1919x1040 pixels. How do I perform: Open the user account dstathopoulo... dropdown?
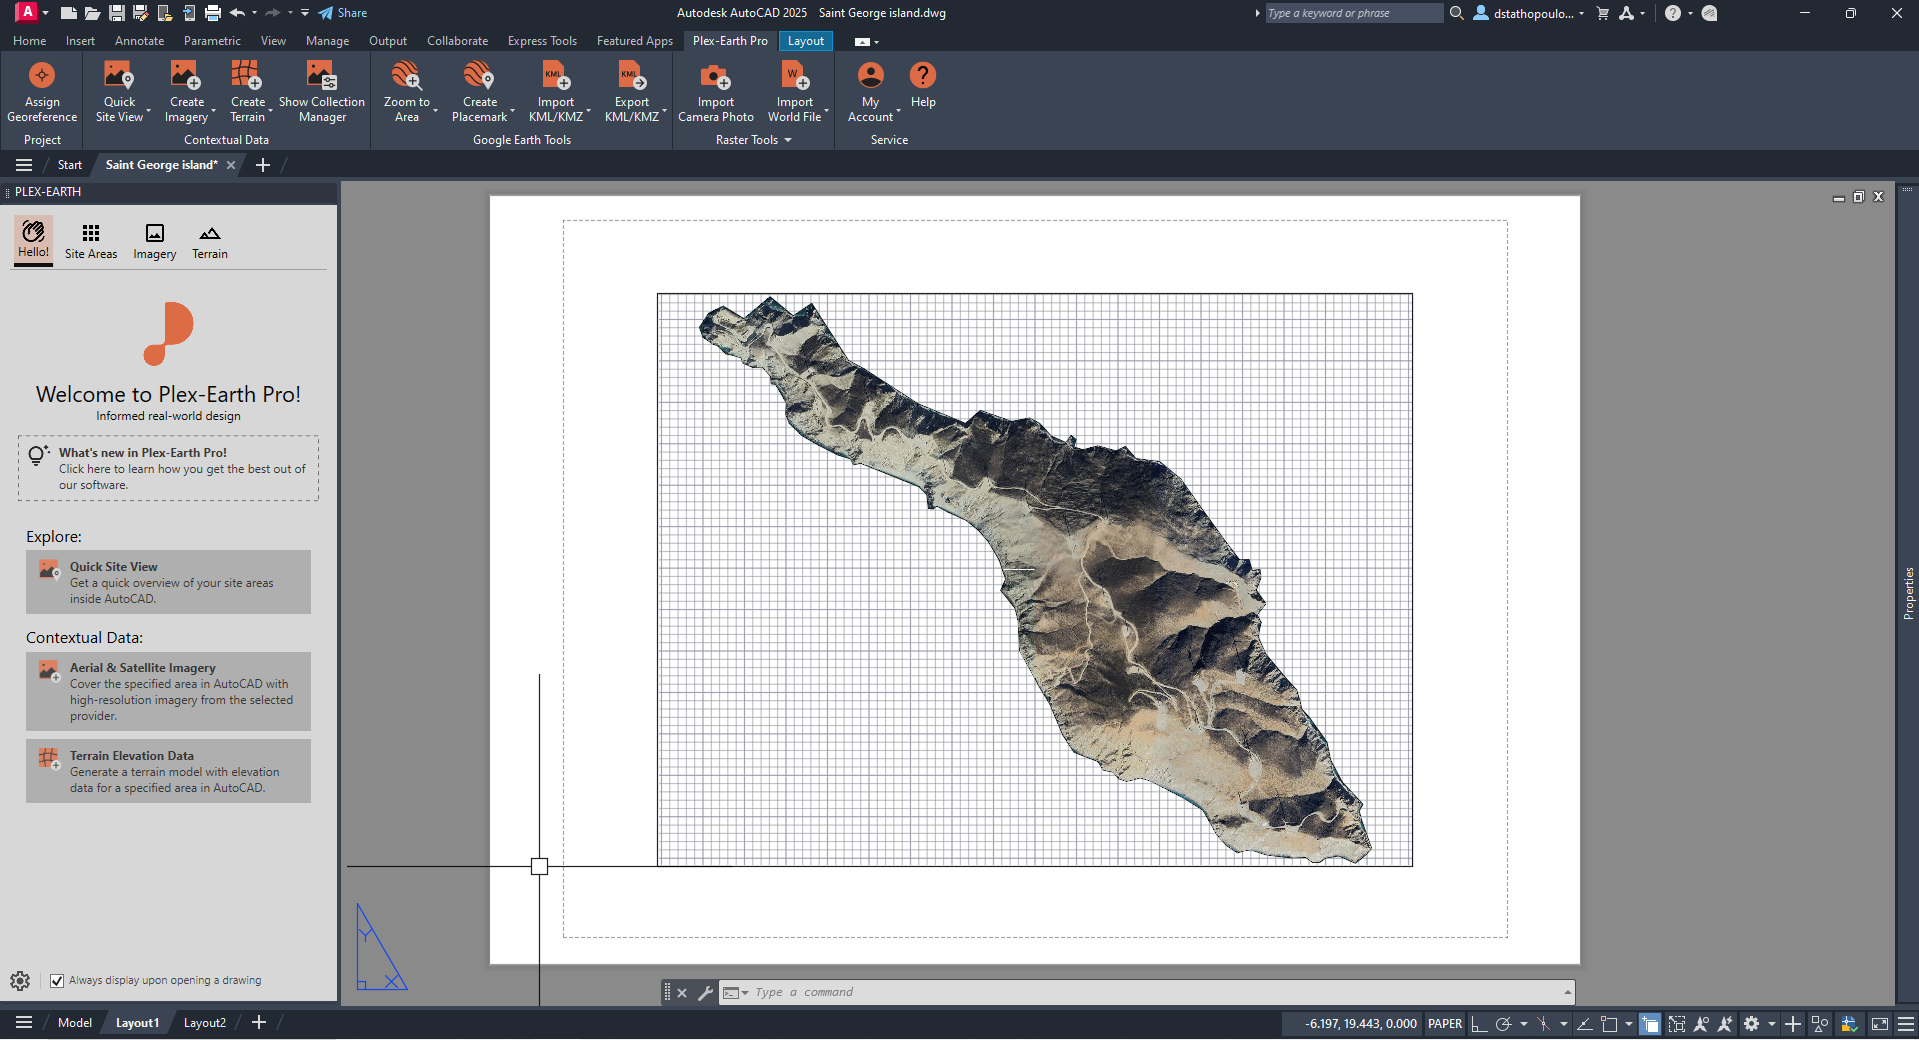[1529, 13]
